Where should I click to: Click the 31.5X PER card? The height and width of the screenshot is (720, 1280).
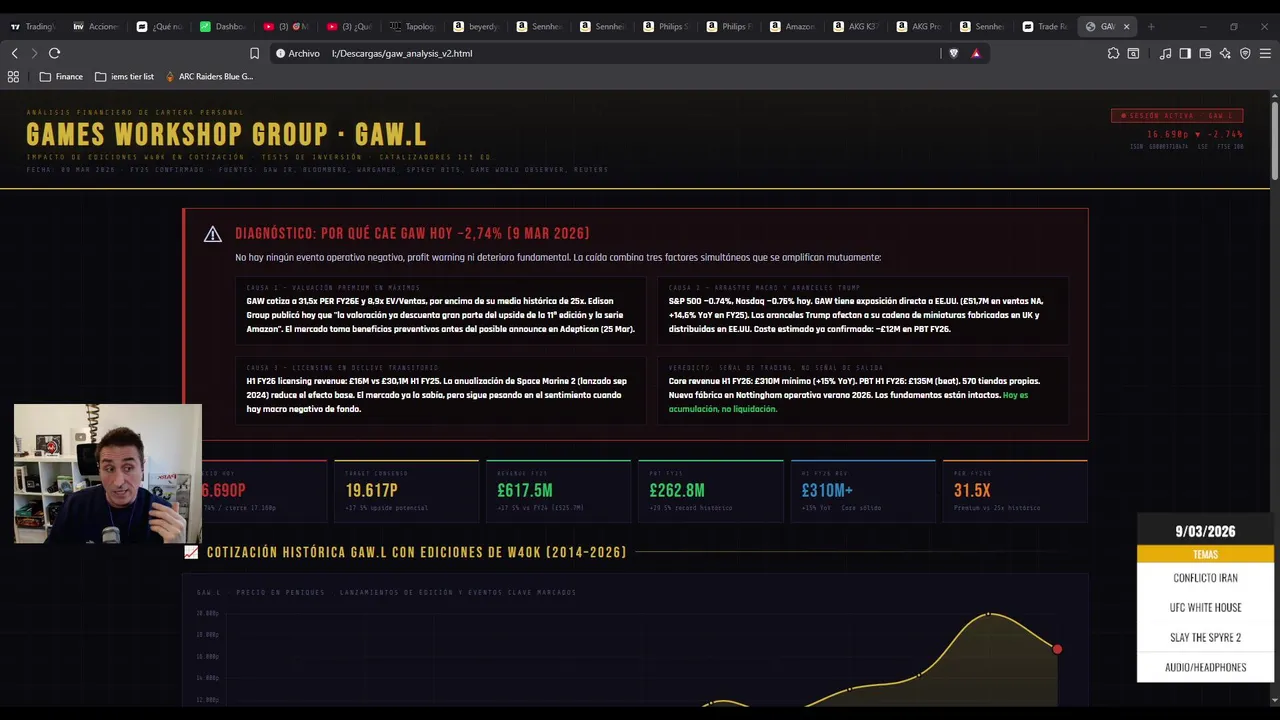[1015, 491]
